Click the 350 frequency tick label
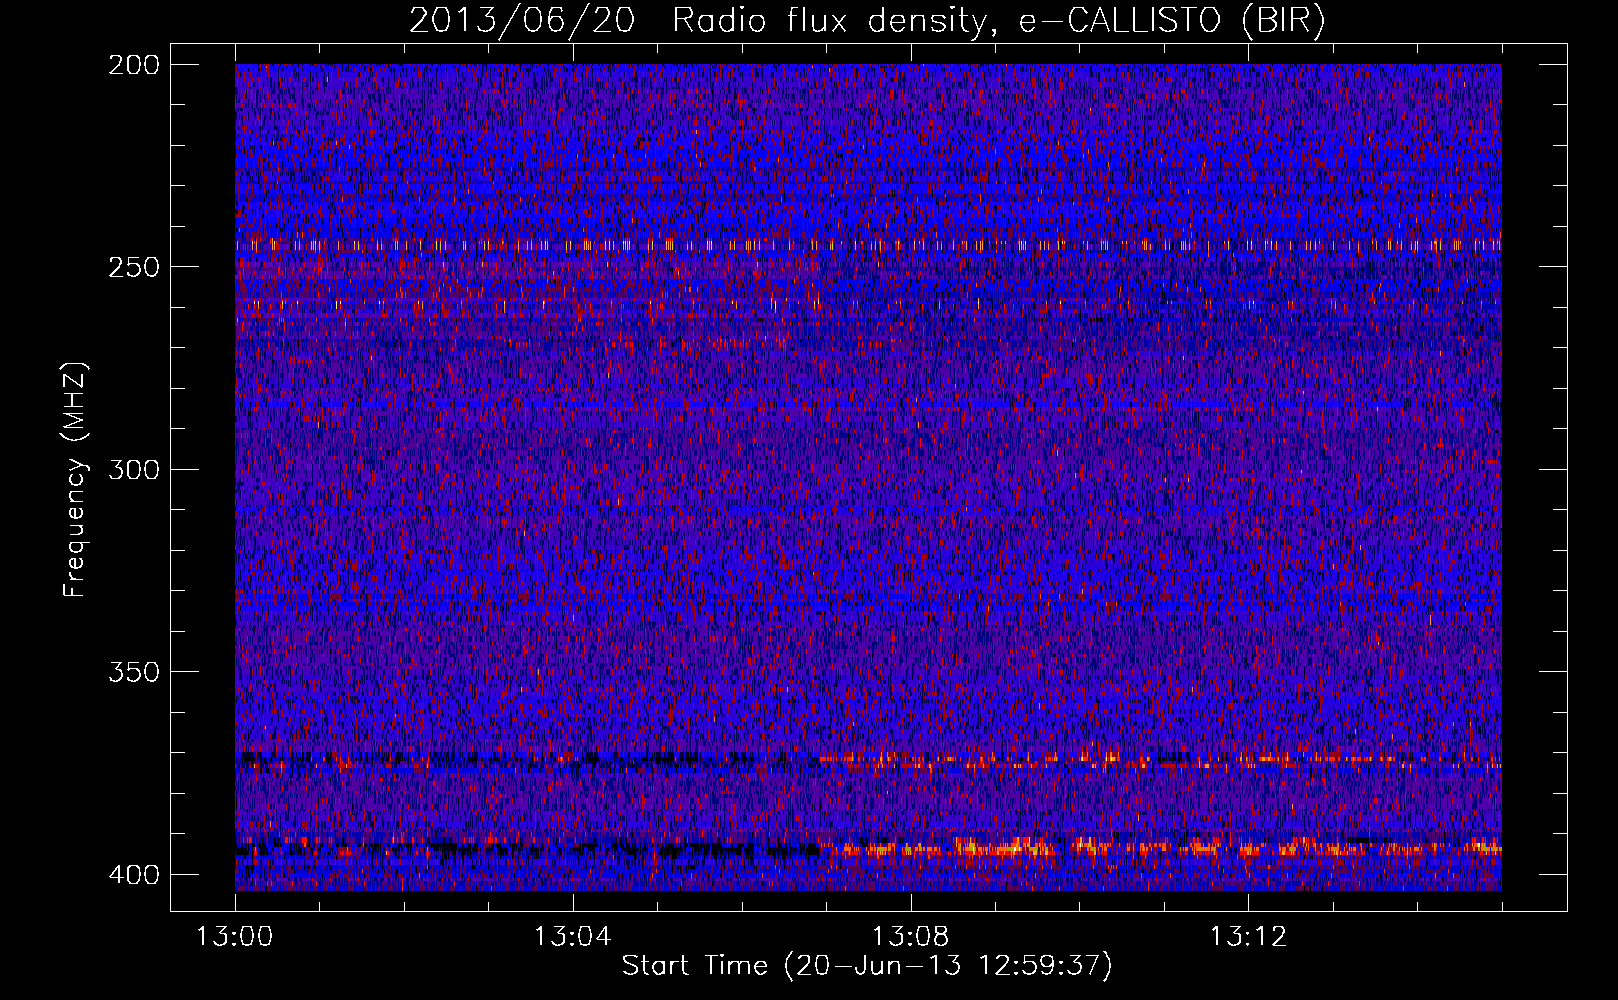Screen dimensions: 1618x1000 point(133,672)
